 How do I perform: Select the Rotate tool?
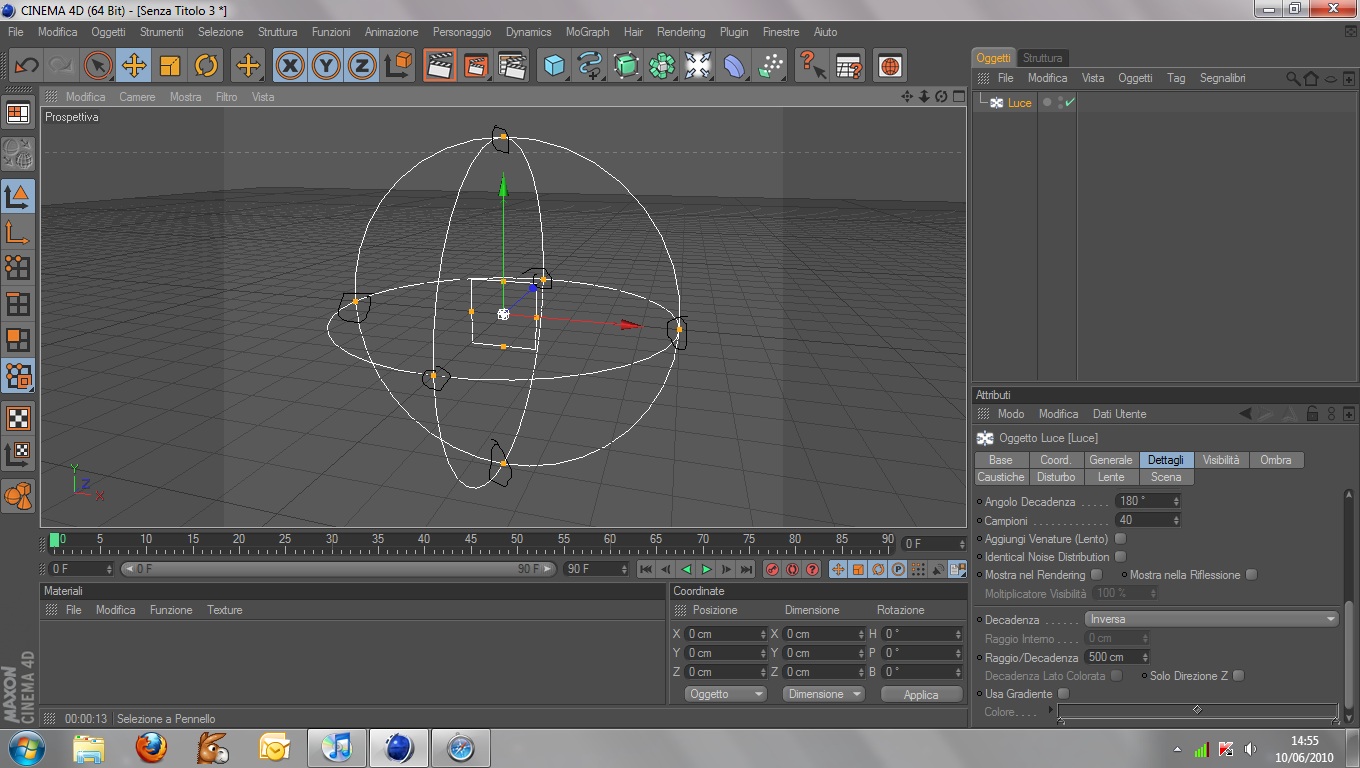pyautogui.click(x=206, y=66)
